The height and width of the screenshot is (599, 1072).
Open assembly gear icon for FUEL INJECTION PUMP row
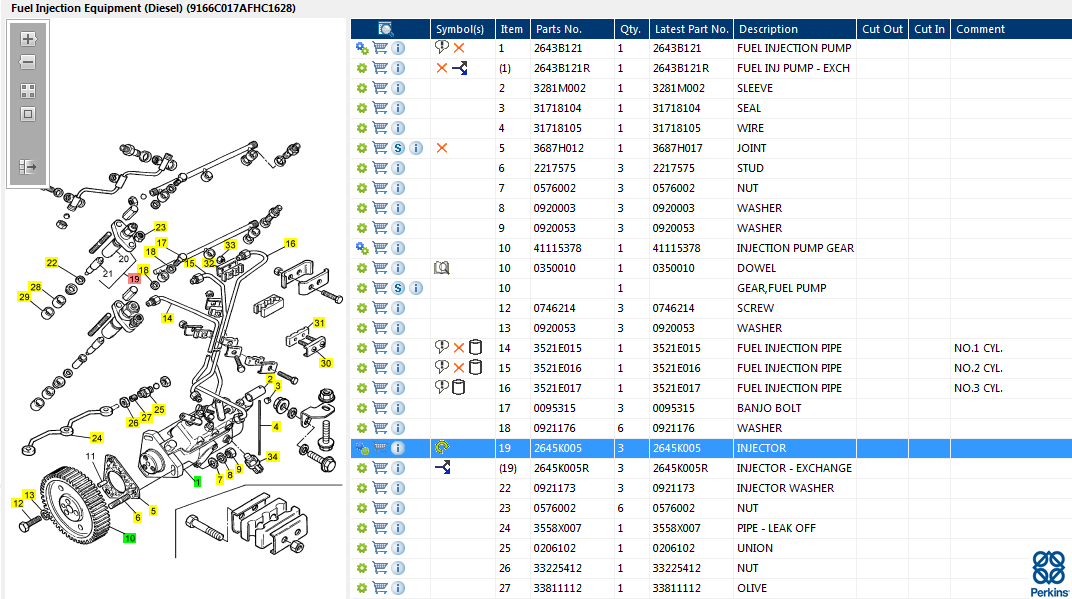(x=362, y=48)
